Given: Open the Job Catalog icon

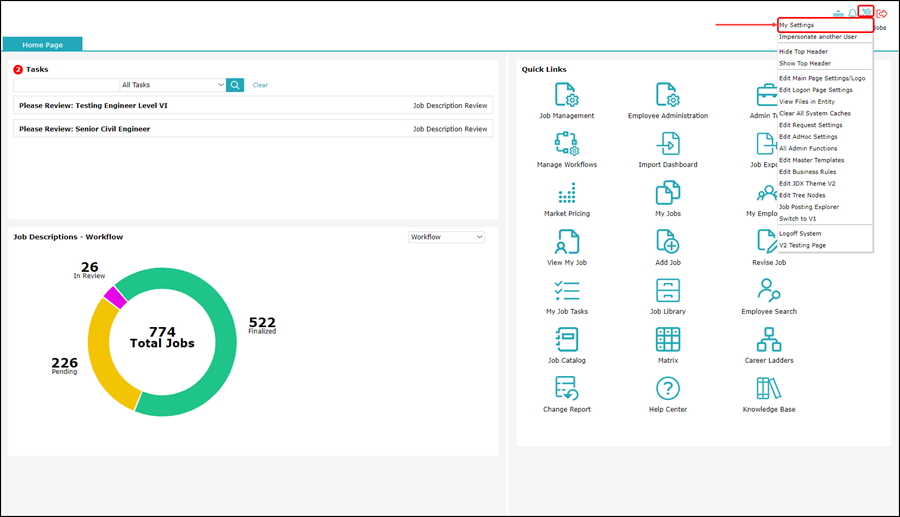Looking at the screenshot, I should pyautogui.click(x=567, y=339).
